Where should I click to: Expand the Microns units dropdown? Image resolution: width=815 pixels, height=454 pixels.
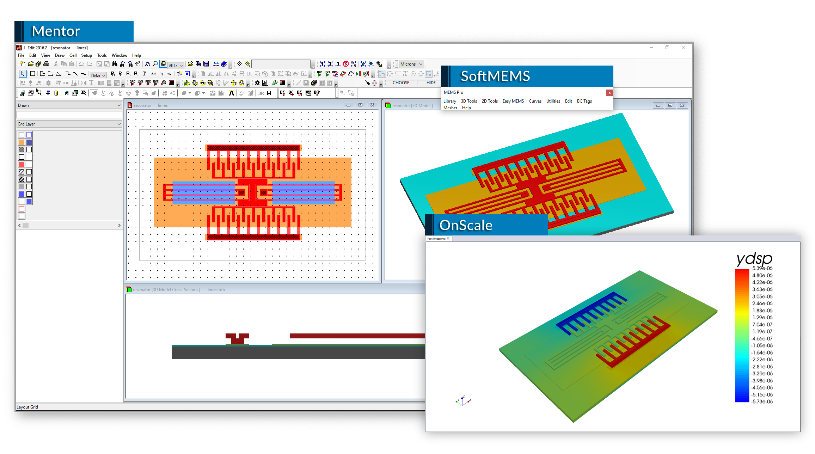(x=420, y=64)
